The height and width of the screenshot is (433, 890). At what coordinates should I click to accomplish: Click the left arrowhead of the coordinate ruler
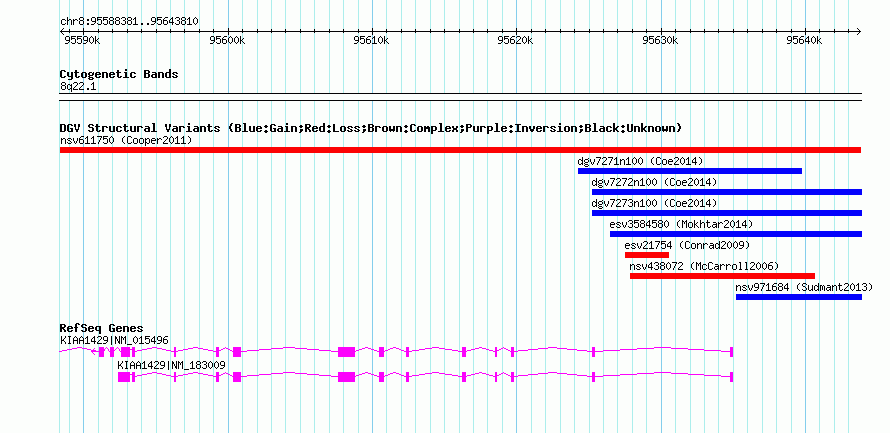pyautogui.click(x=62, y=31)
